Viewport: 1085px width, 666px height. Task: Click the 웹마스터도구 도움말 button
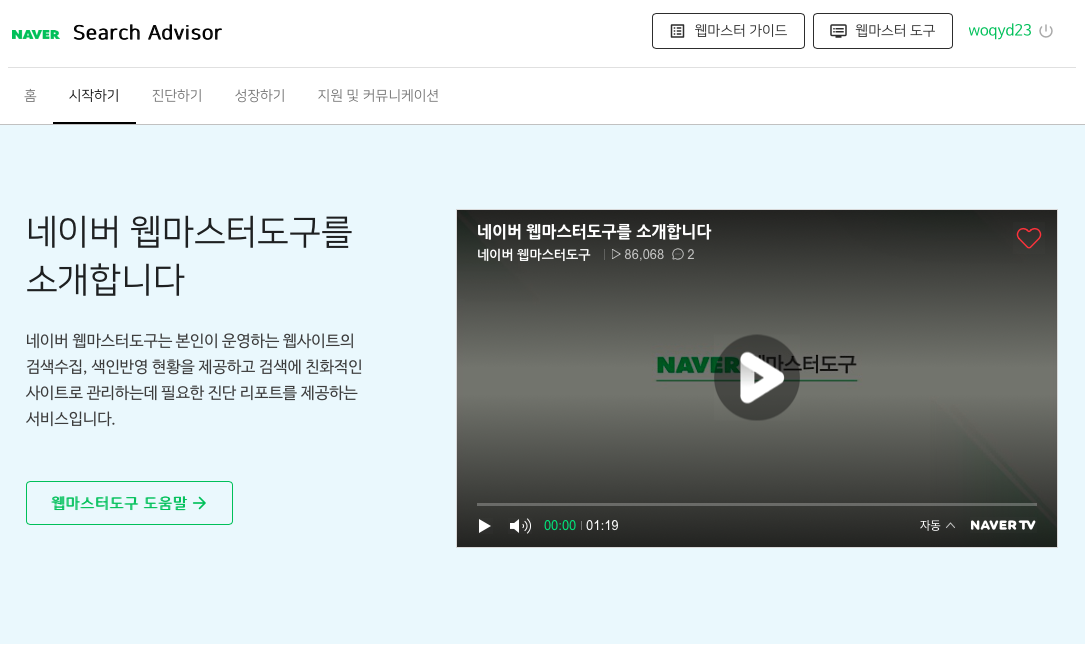click(x=129, y=503)
